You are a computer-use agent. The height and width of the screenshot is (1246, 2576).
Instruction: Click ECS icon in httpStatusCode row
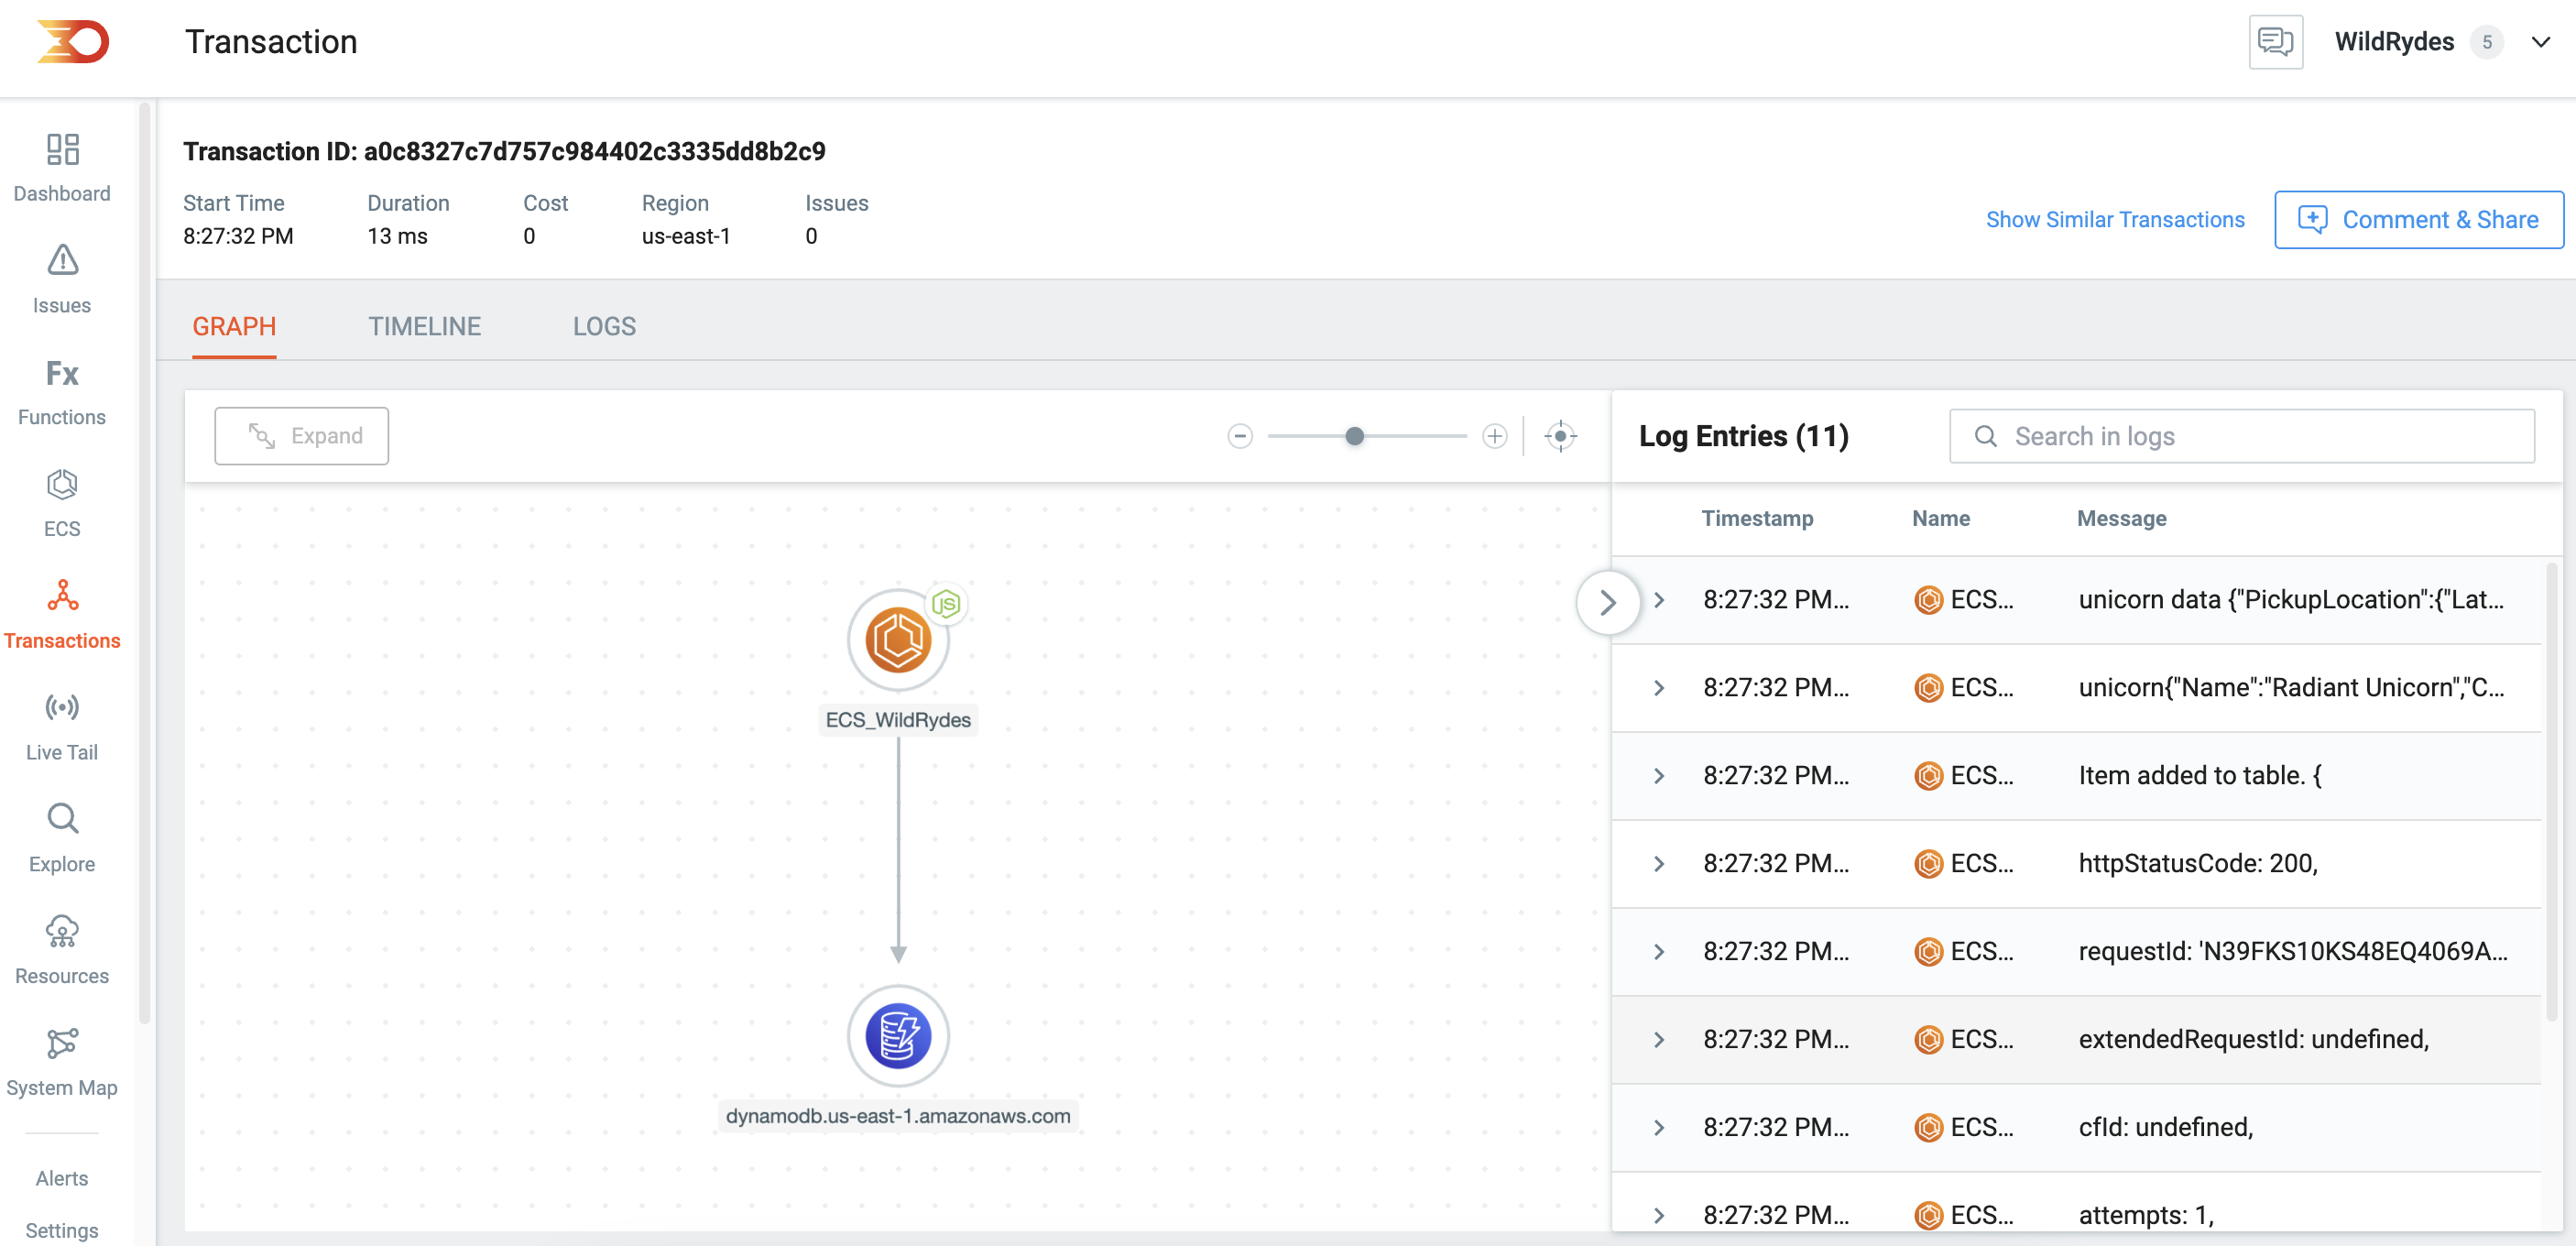pyautogui.click(x=1928, y=864)
